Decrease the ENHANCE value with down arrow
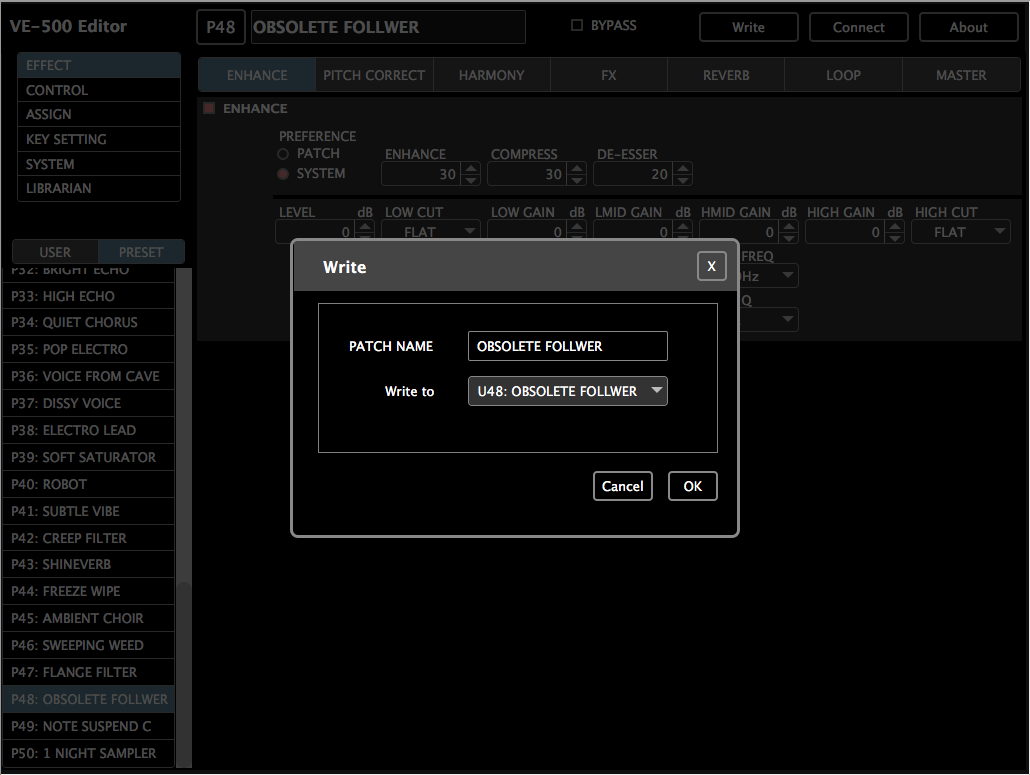This screenshot has width=1030, height=775. [x=470, y=179]
